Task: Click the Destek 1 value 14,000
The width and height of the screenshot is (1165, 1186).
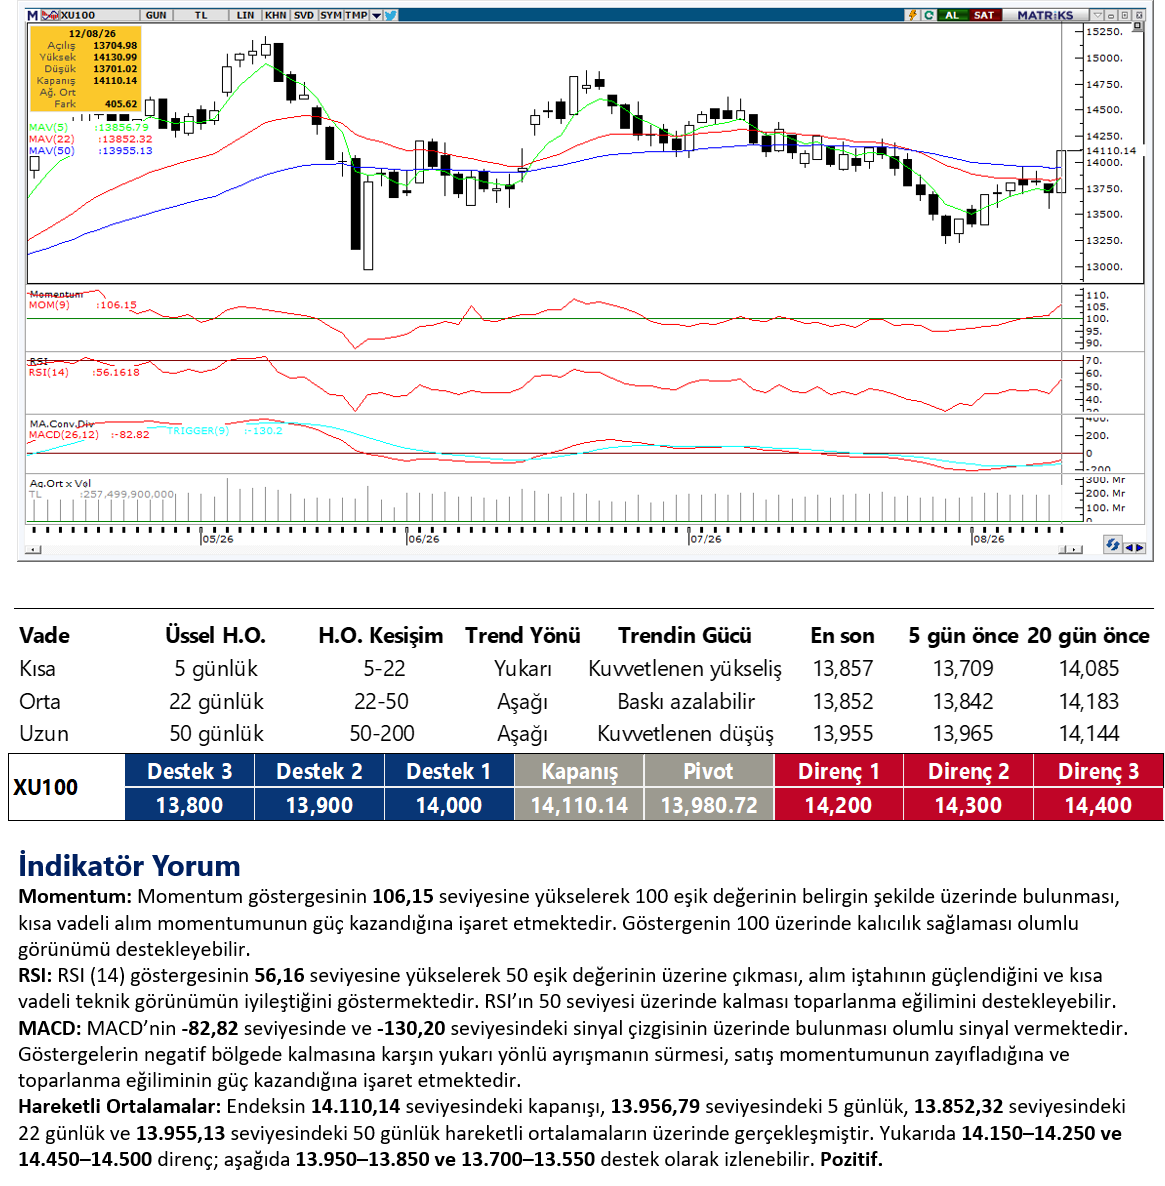Action: pyautogui.click(x=449, y=805)
